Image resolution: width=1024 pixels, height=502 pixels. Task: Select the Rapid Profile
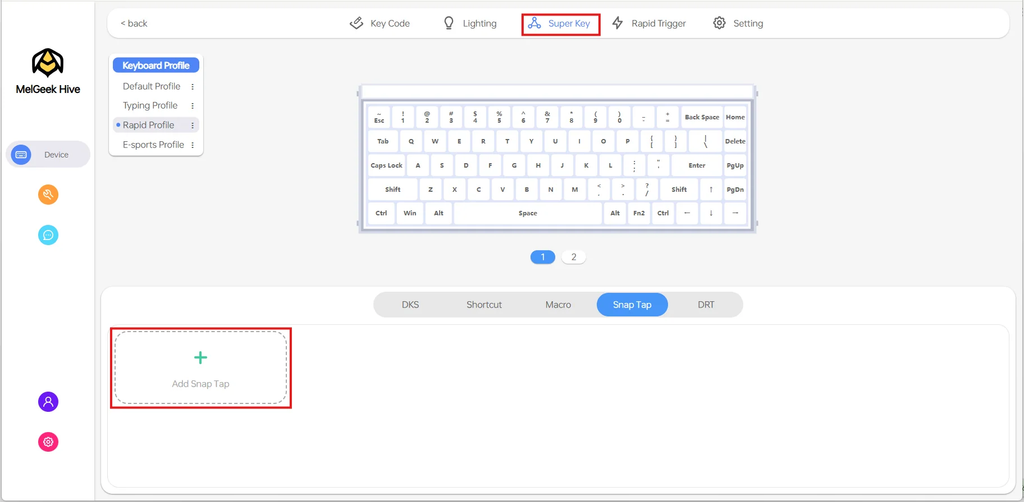coord(148,125)
